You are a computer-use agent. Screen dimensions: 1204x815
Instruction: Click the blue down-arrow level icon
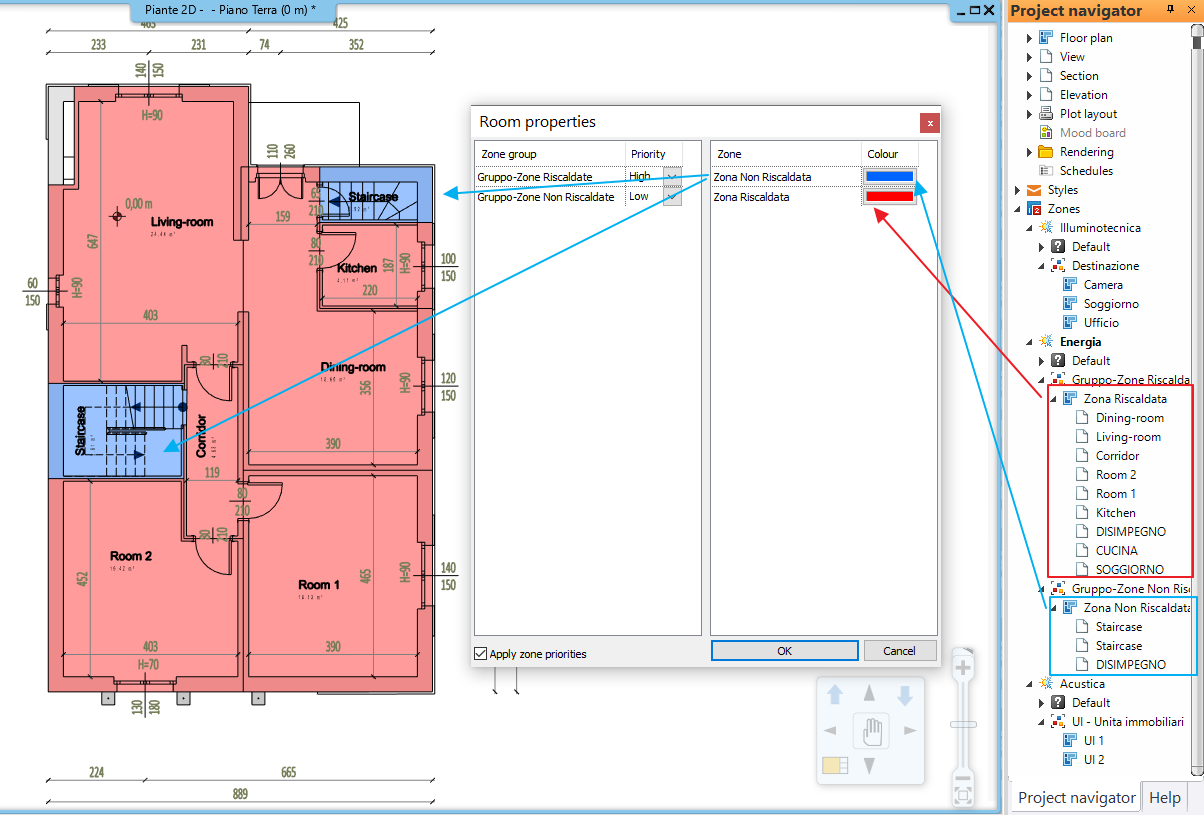[x=904, y=695]
